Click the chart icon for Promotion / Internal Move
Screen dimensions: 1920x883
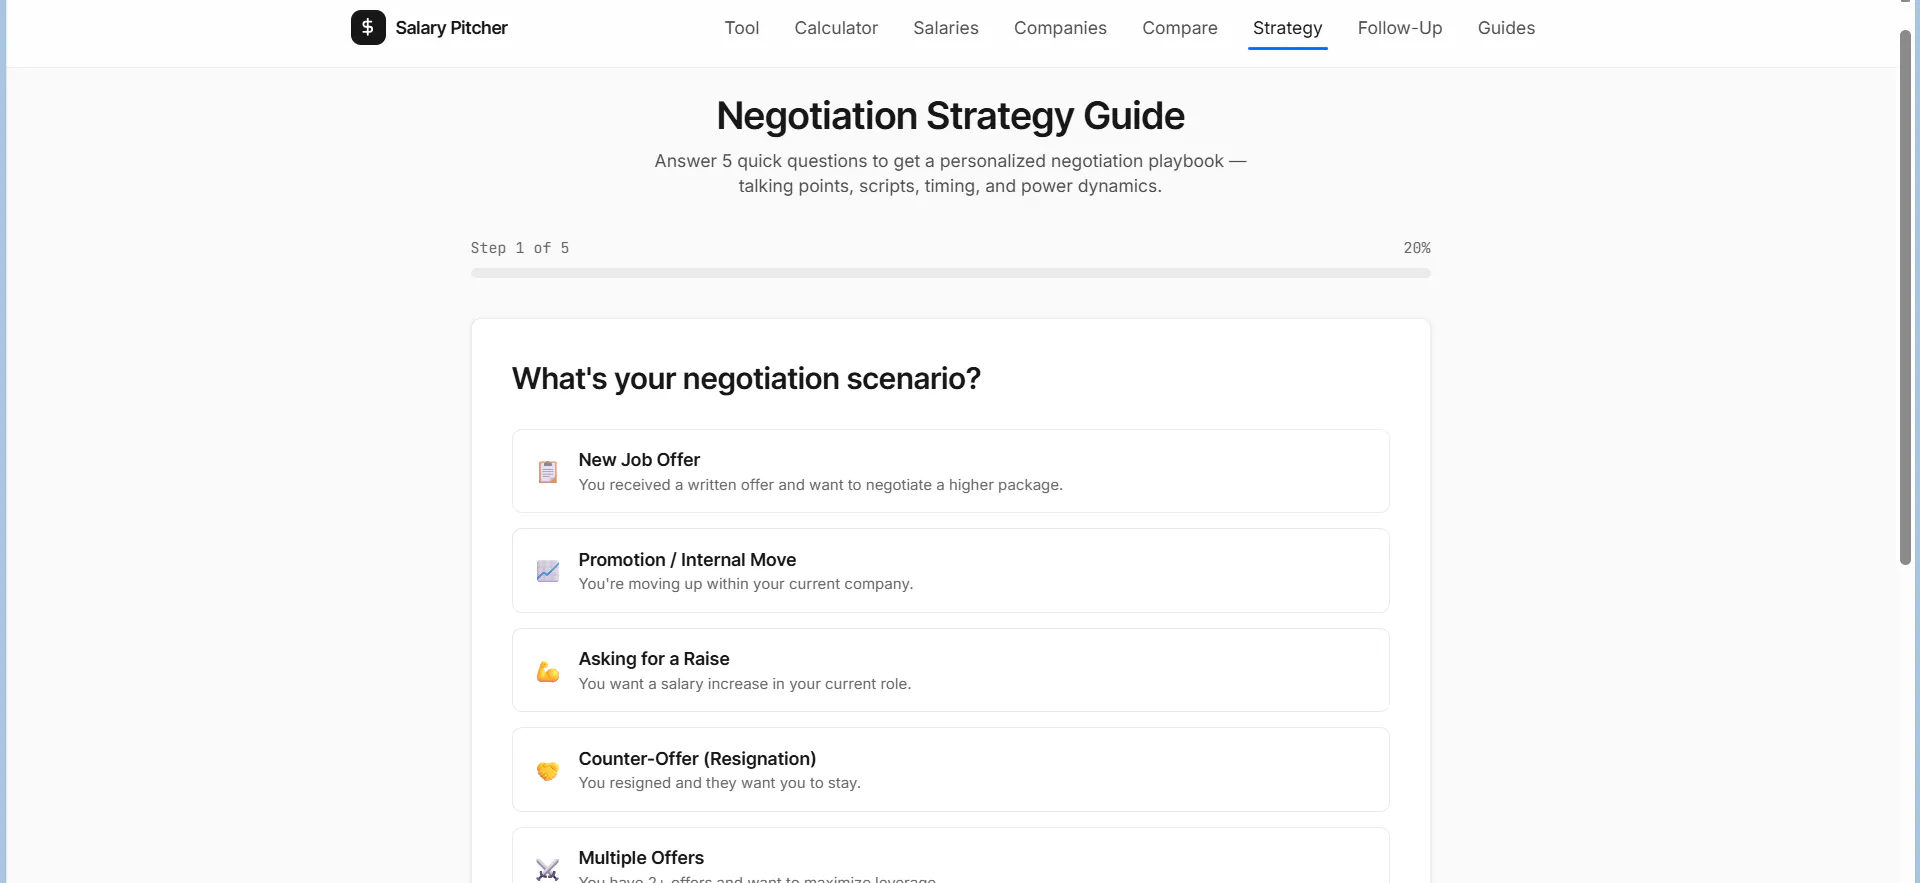tap(548, 571)
